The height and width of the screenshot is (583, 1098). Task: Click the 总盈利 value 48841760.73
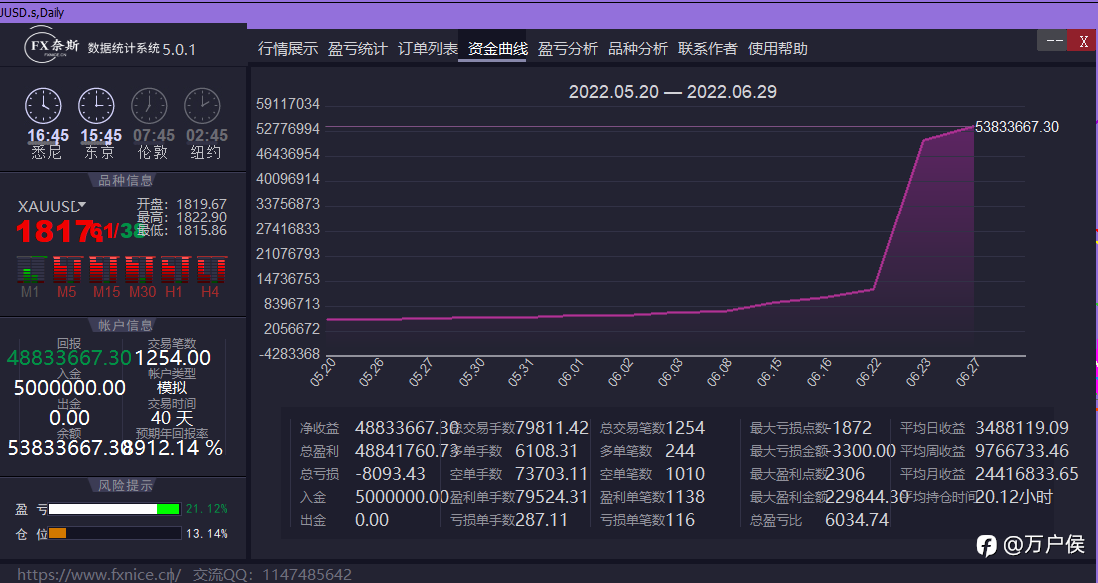(407, 451)
